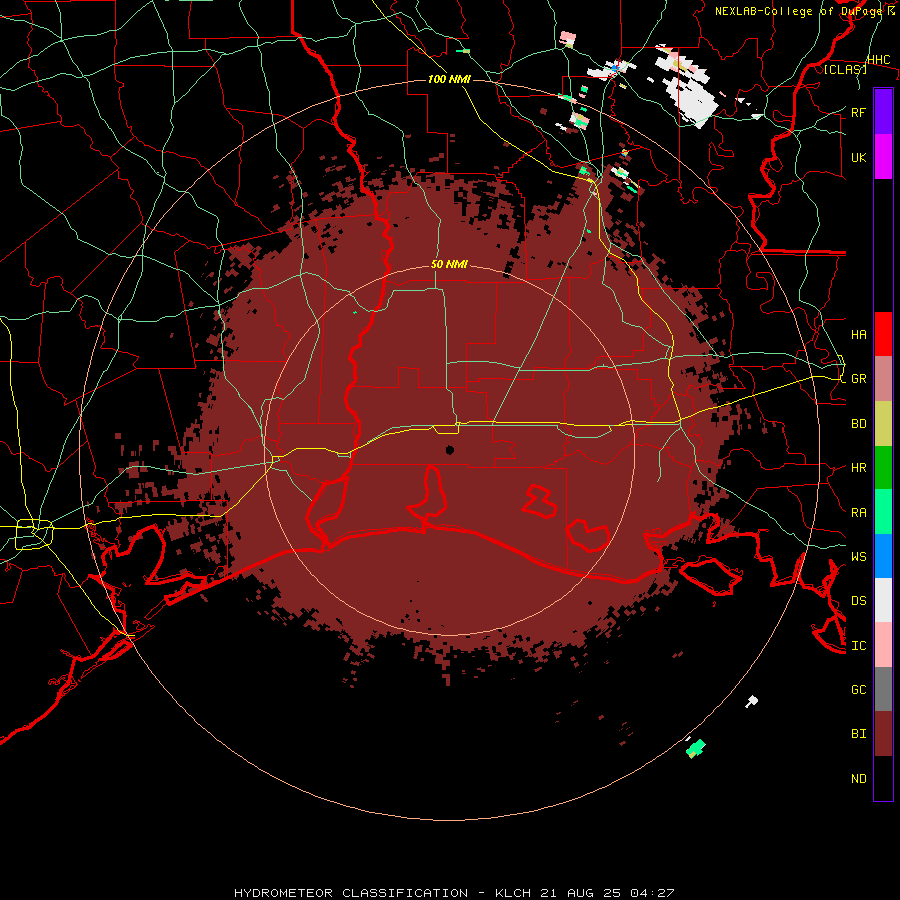Click the ND black legend swatch
The height and width of the screenshot is (900, 900).
pos(883,778)
